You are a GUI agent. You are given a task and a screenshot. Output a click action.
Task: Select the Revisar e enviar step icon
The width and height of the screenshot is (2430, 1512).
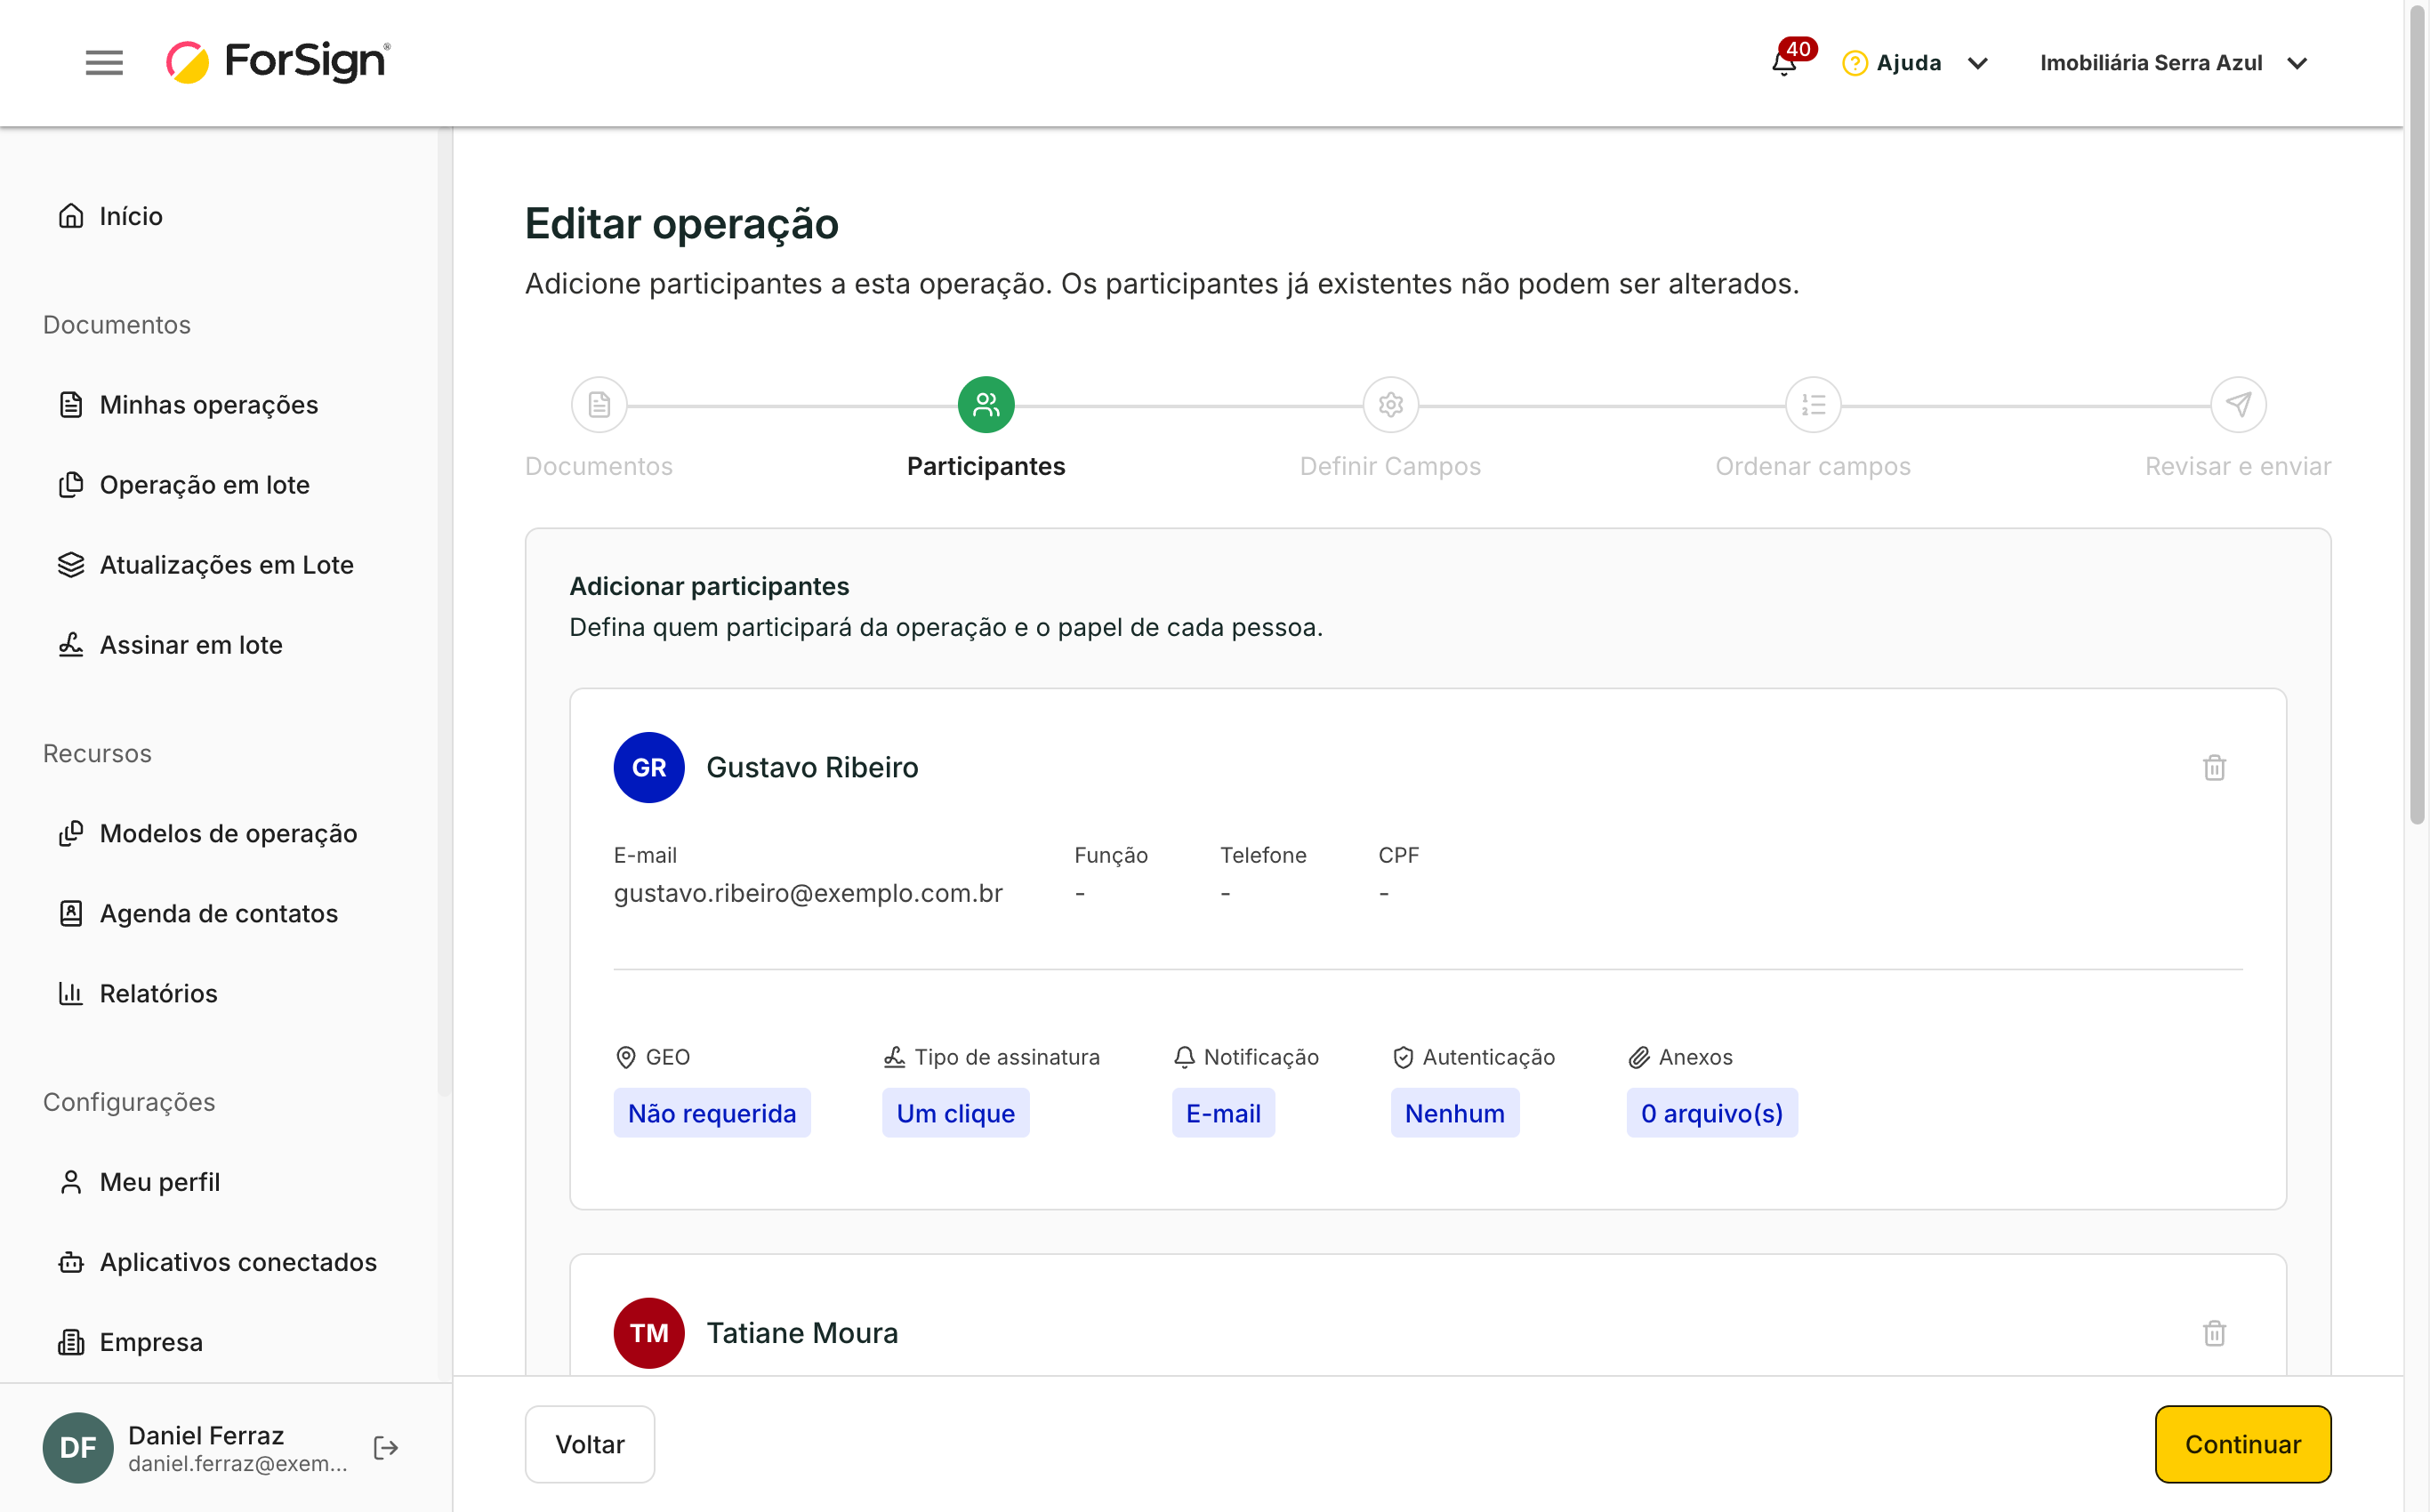pos(2238,404)
